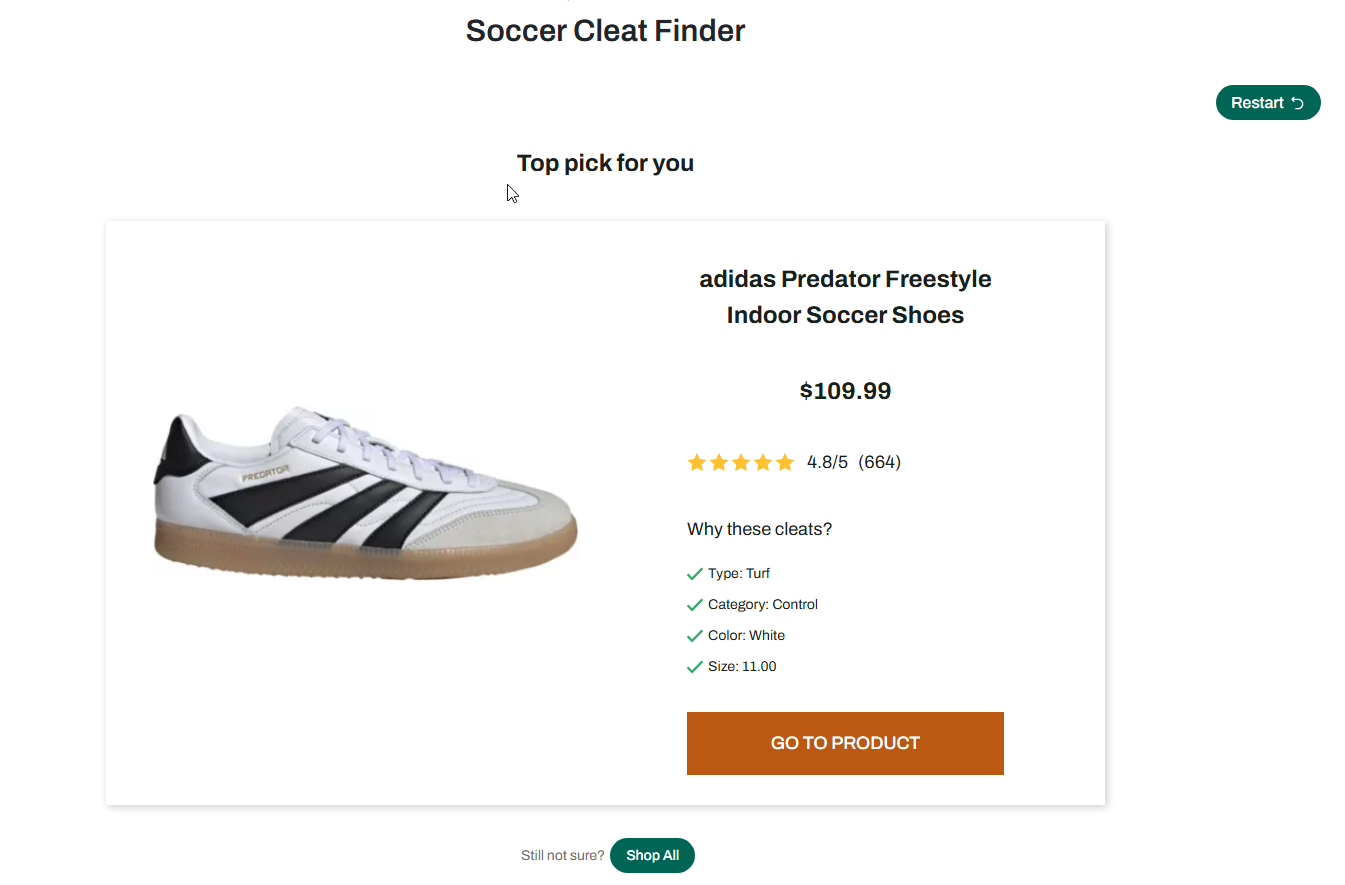Click the $109.99 price

tap(845, 391)
